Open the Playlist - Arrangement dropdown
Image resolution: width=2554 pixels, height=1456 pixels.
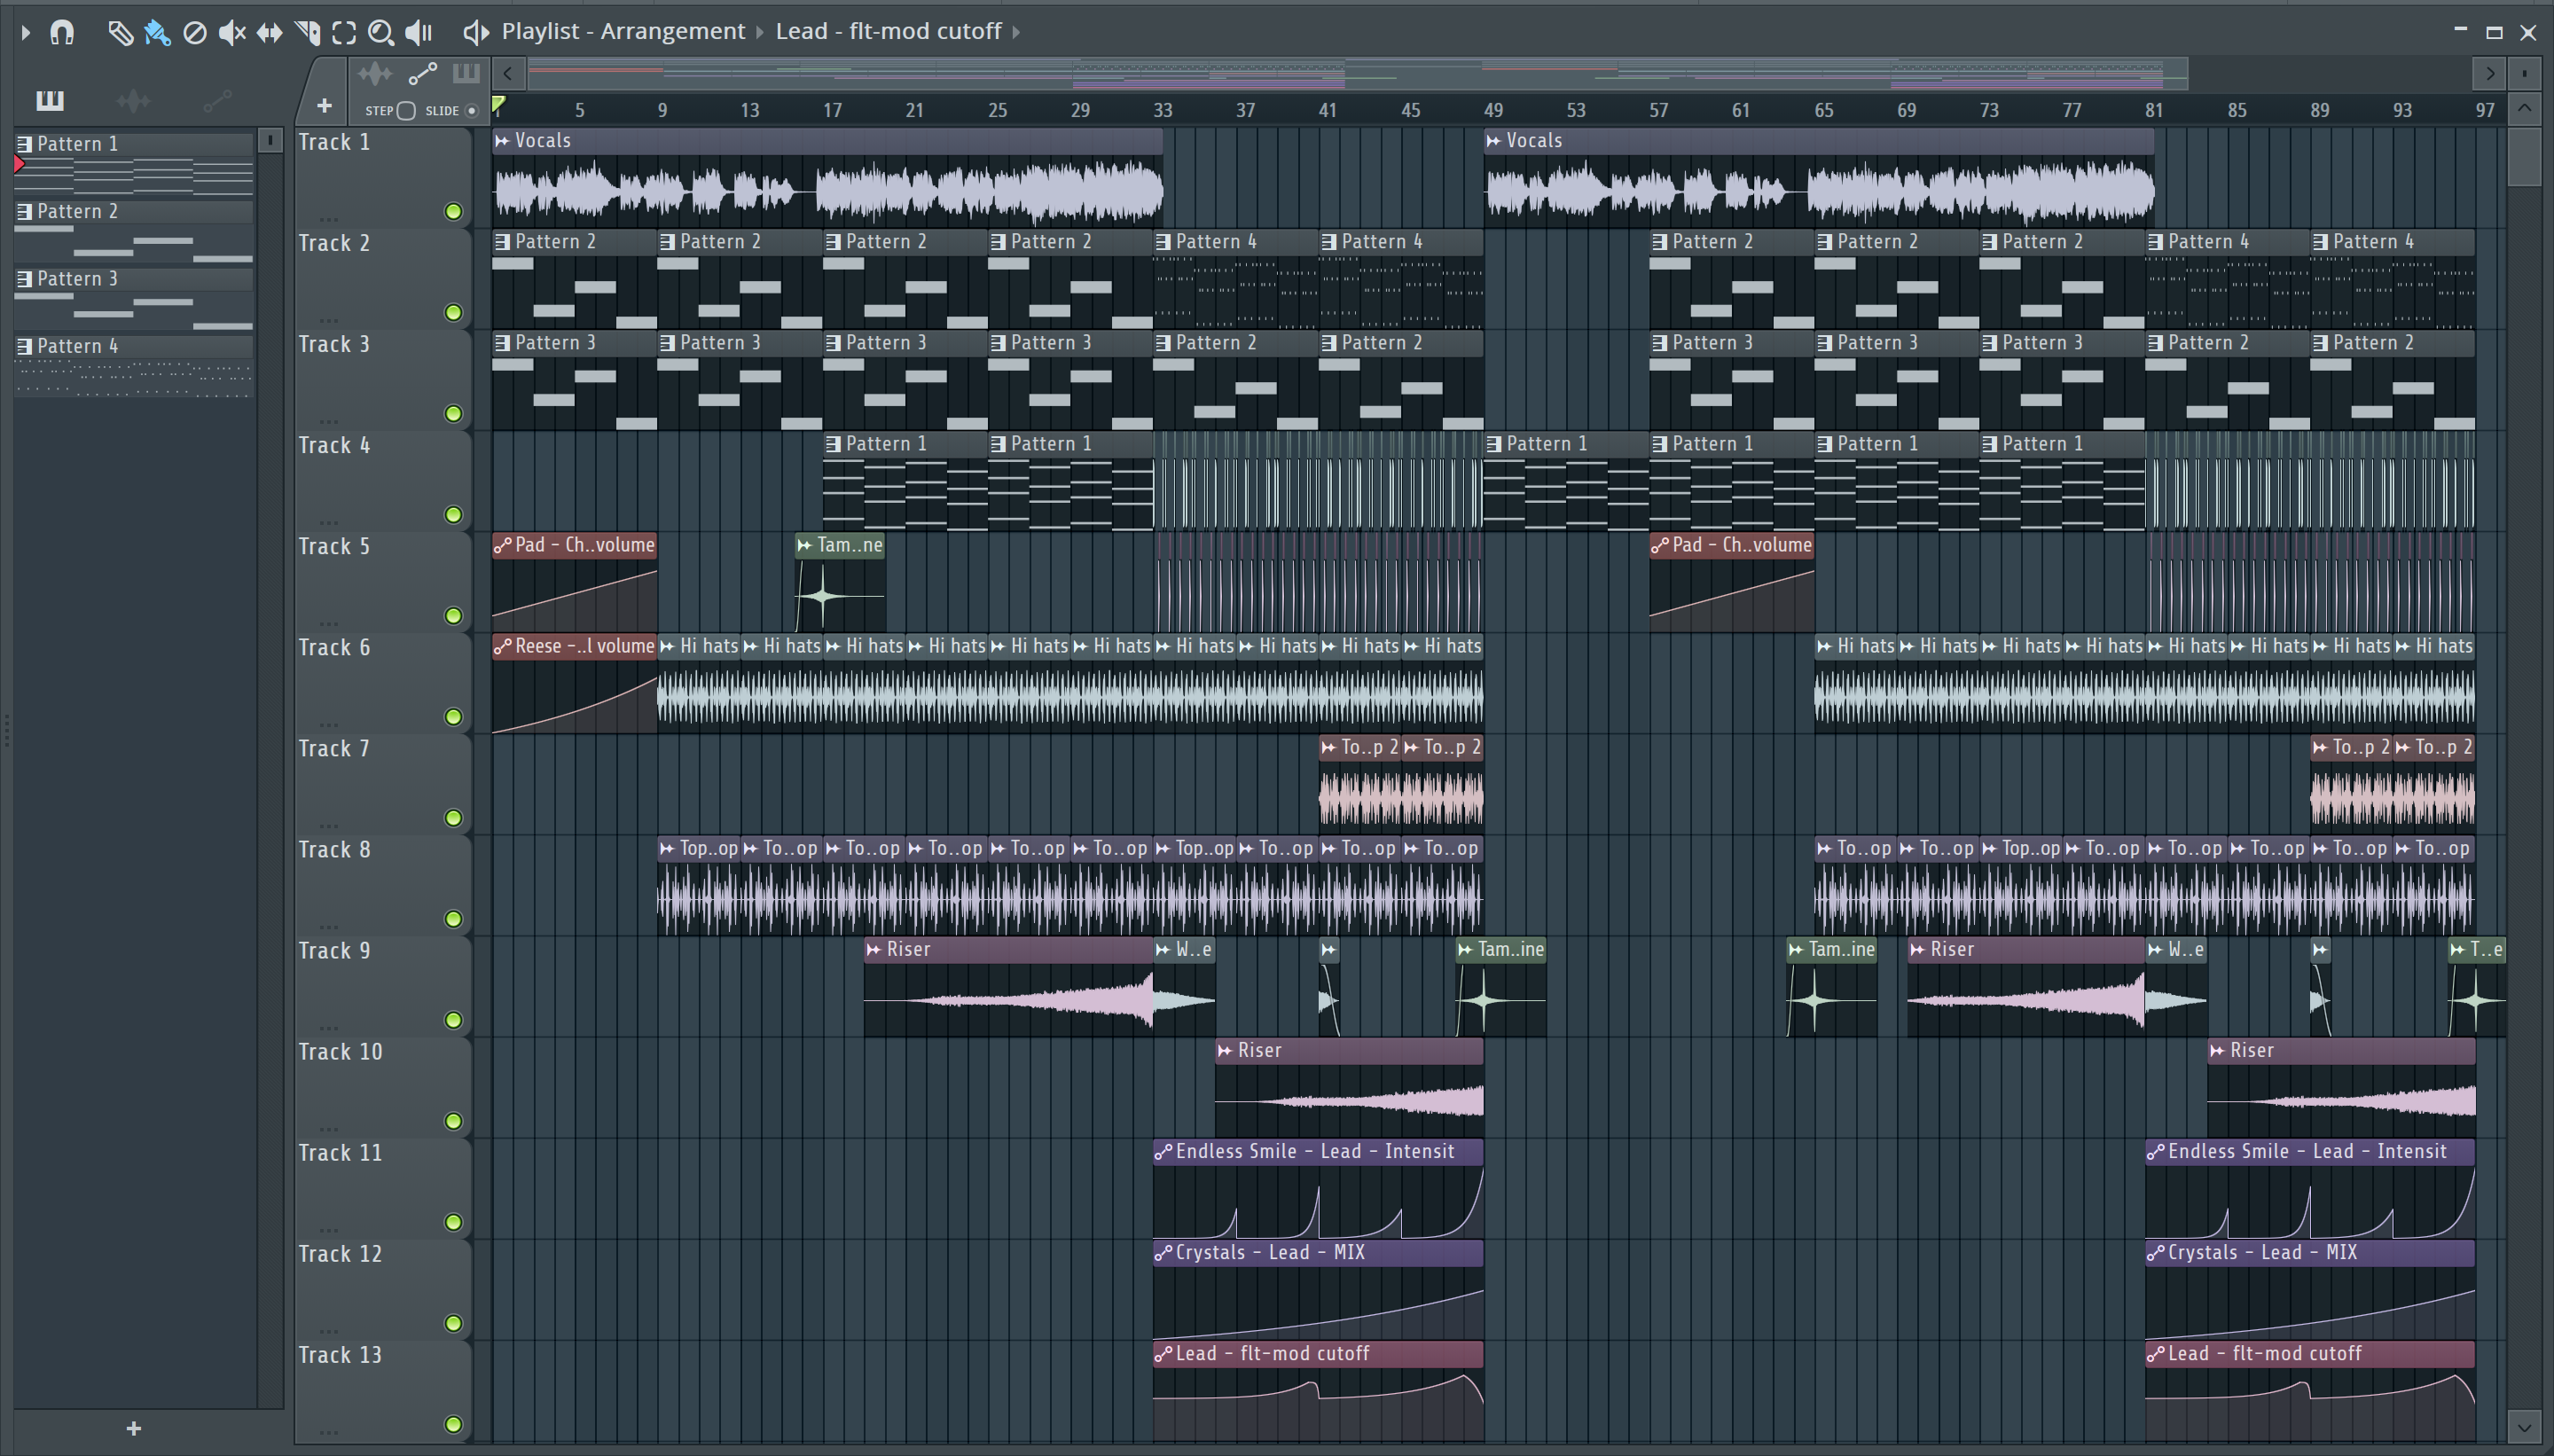pyautogui.click(x=623, y=31)
